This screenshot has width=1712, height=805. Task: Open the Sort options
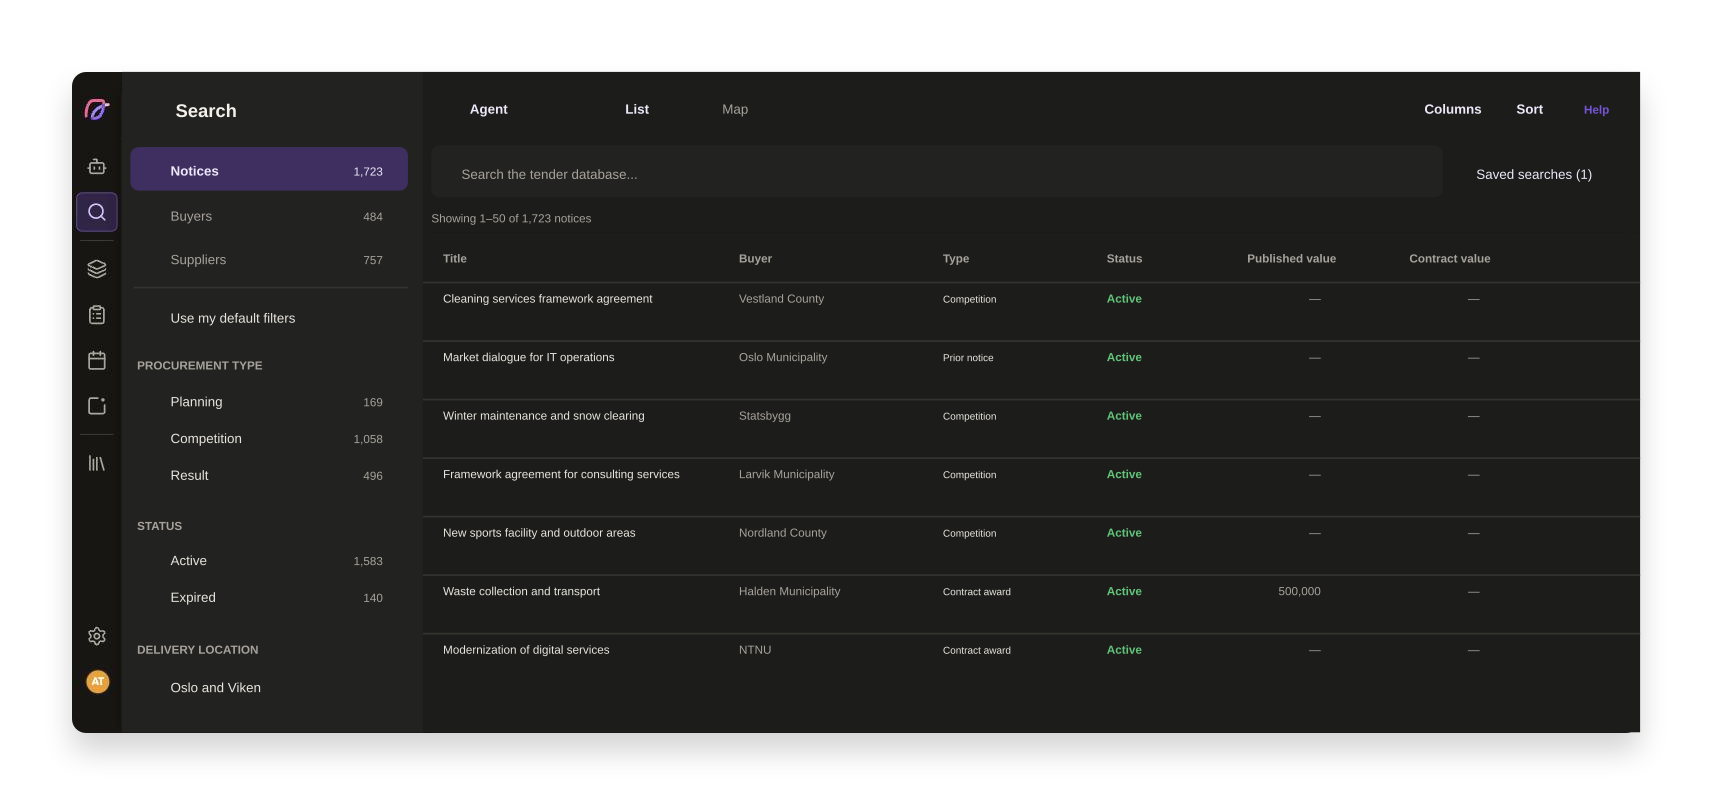[x=1530, y=109]
